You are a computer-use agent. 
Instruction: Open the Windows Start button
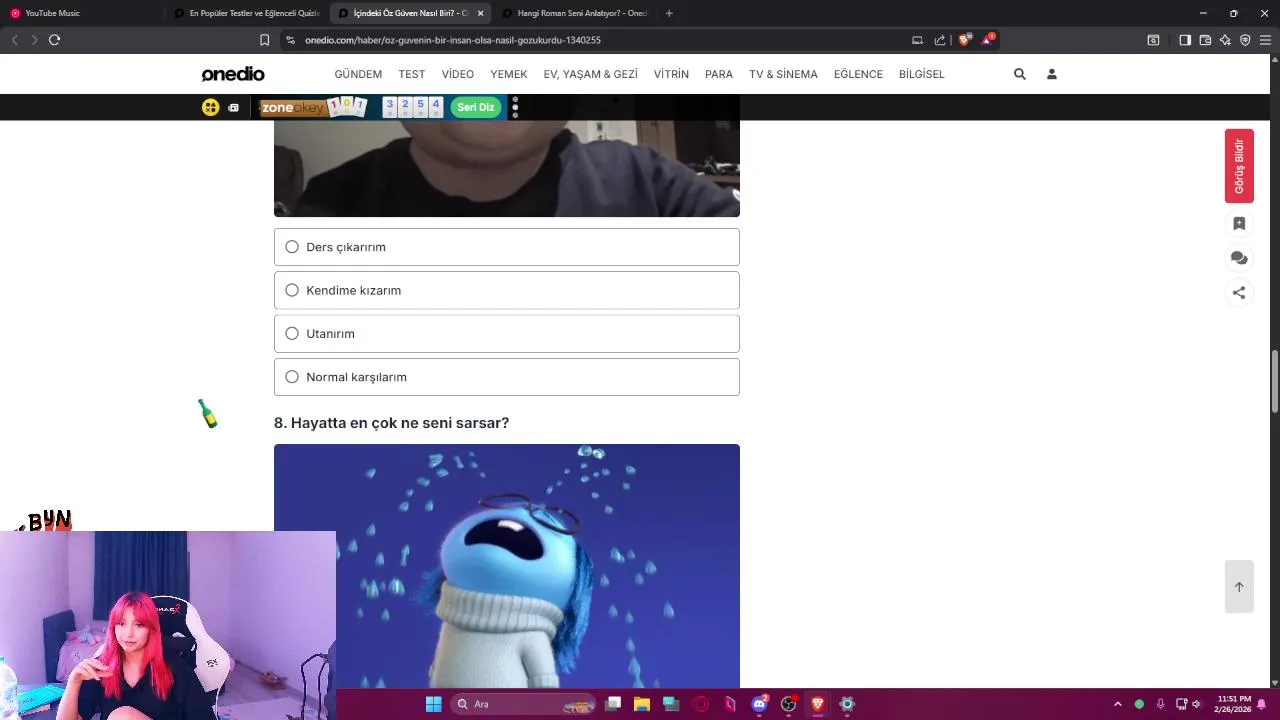[433, 704]
